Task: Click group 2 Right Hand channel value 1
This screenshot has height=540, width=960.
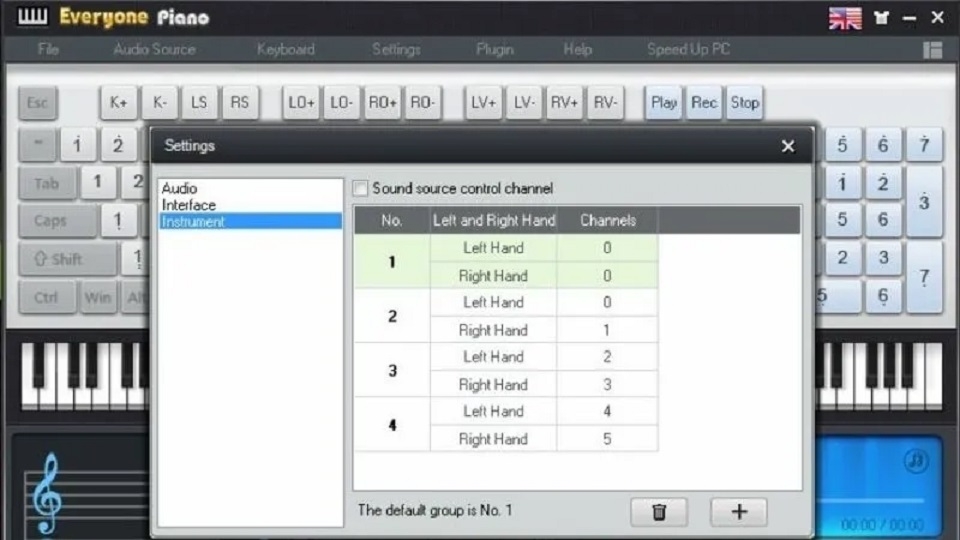Action: (x=607, y=330)
